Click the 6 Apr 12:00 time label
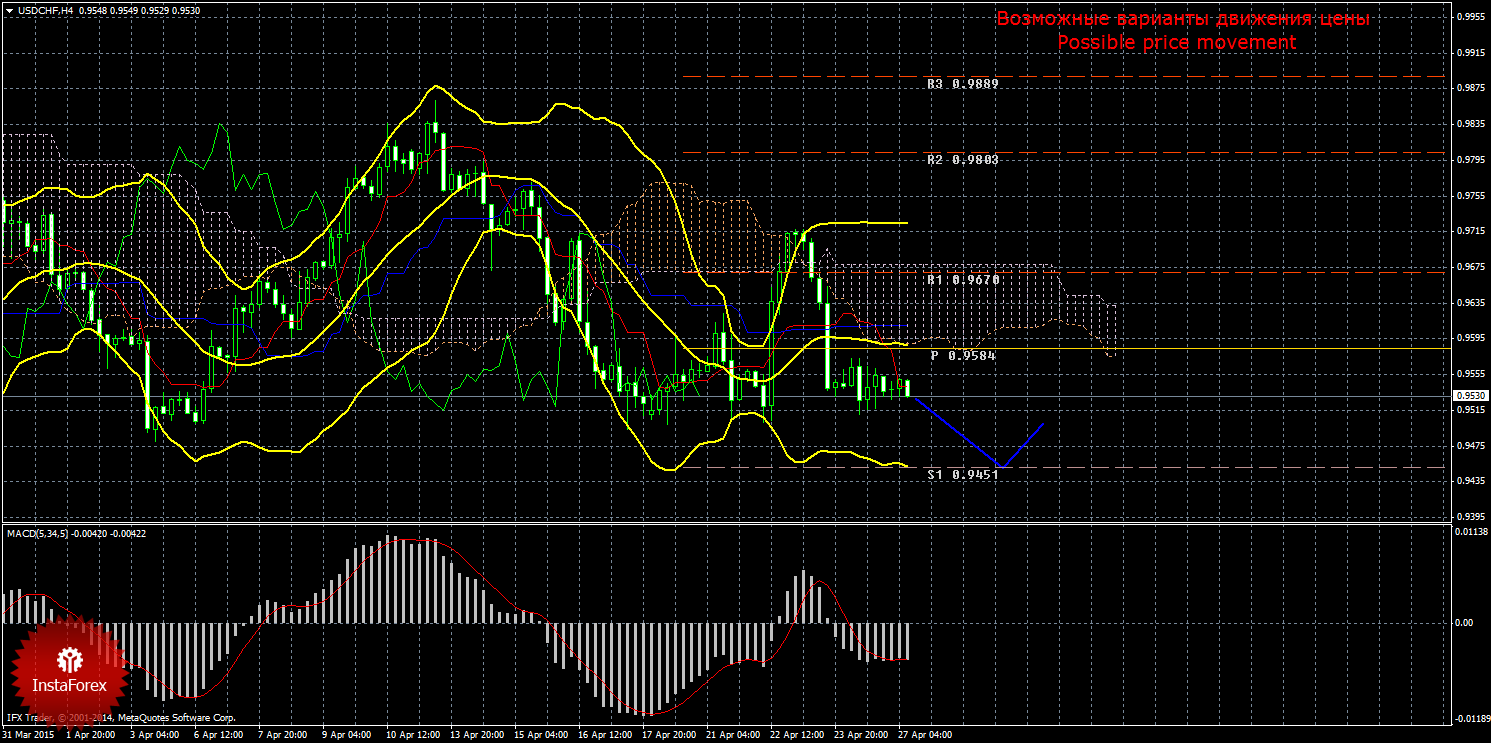This screenshot has height=743, width=1491. click(x=218, y=735)
